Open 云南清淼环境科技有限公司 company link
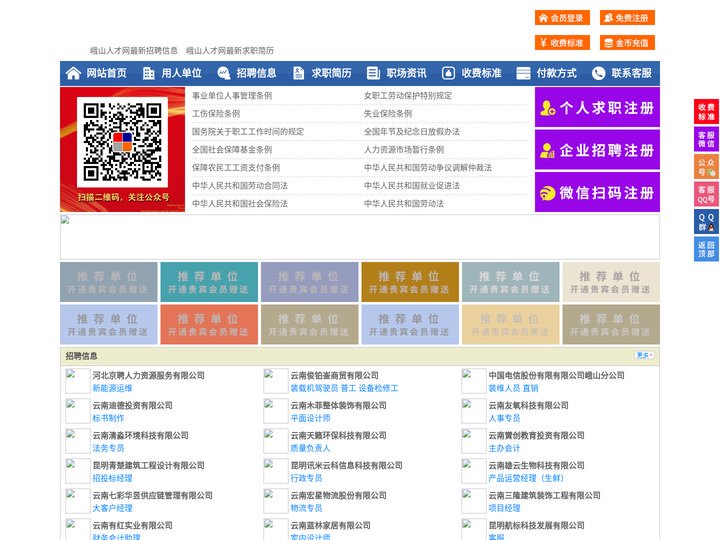The image size is (720, 540). click(x=141, y=435)
